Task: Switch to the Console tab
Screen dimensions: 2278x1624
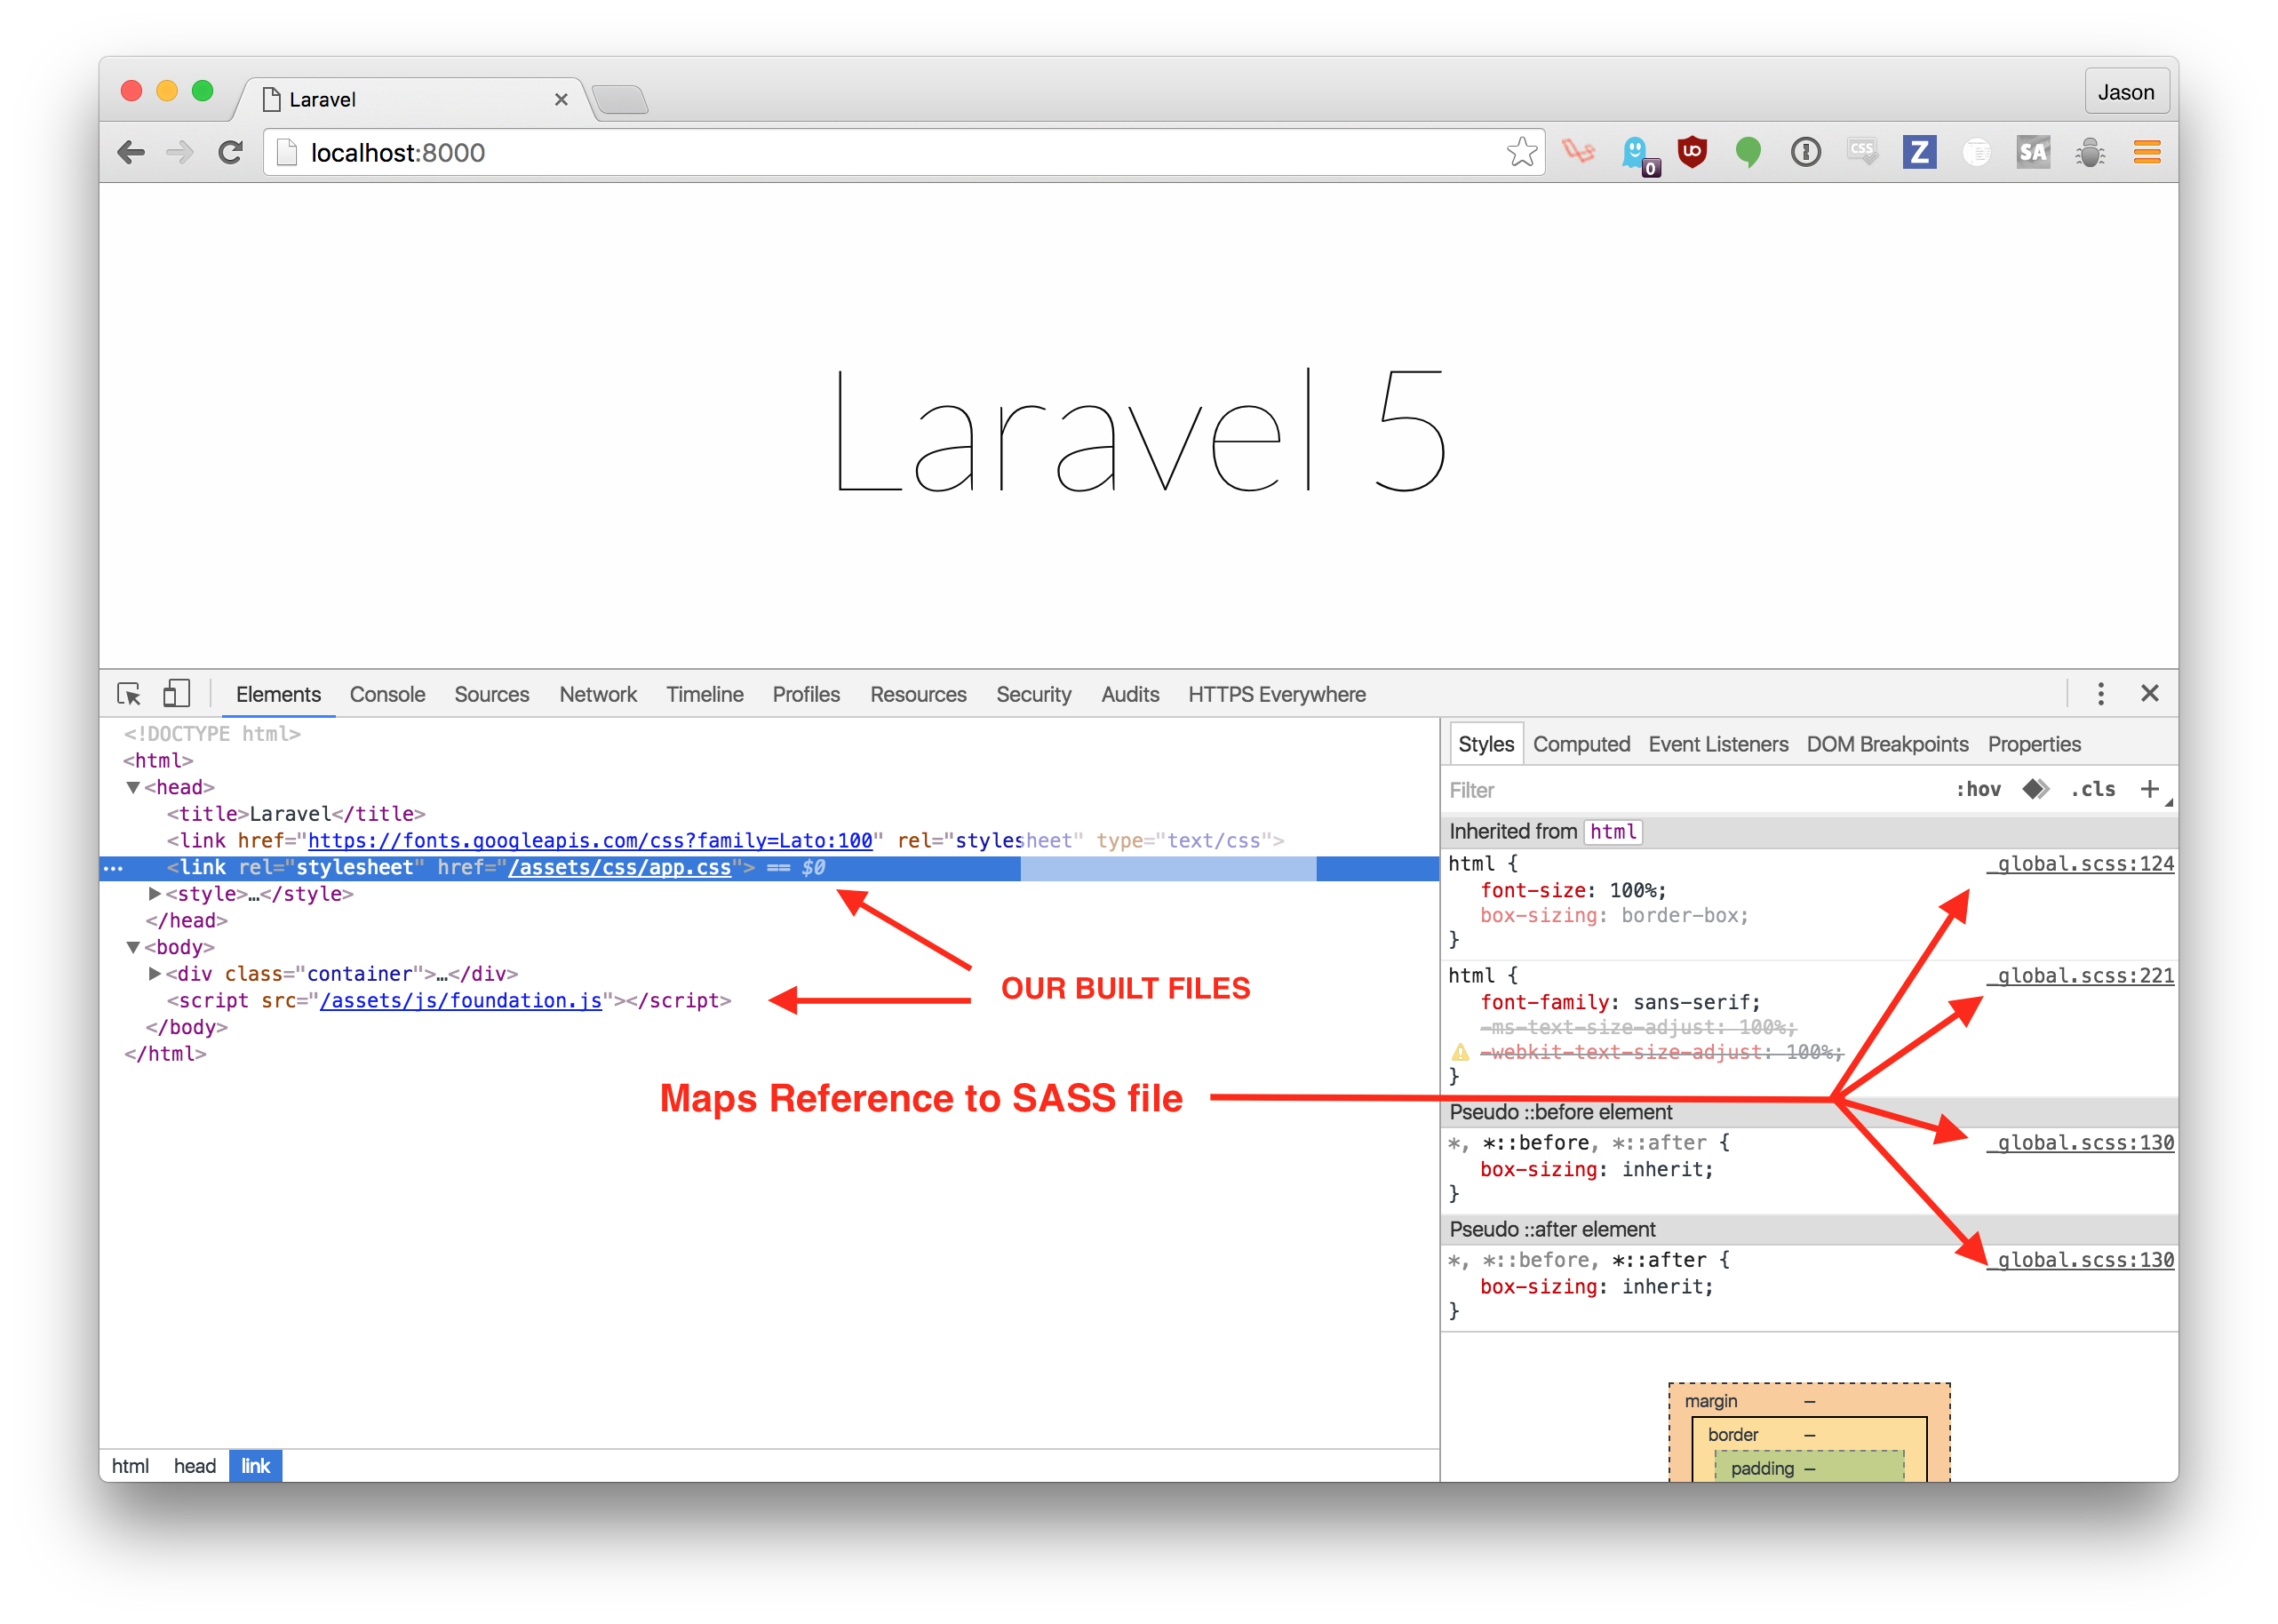Action: [x=387, y=694]
